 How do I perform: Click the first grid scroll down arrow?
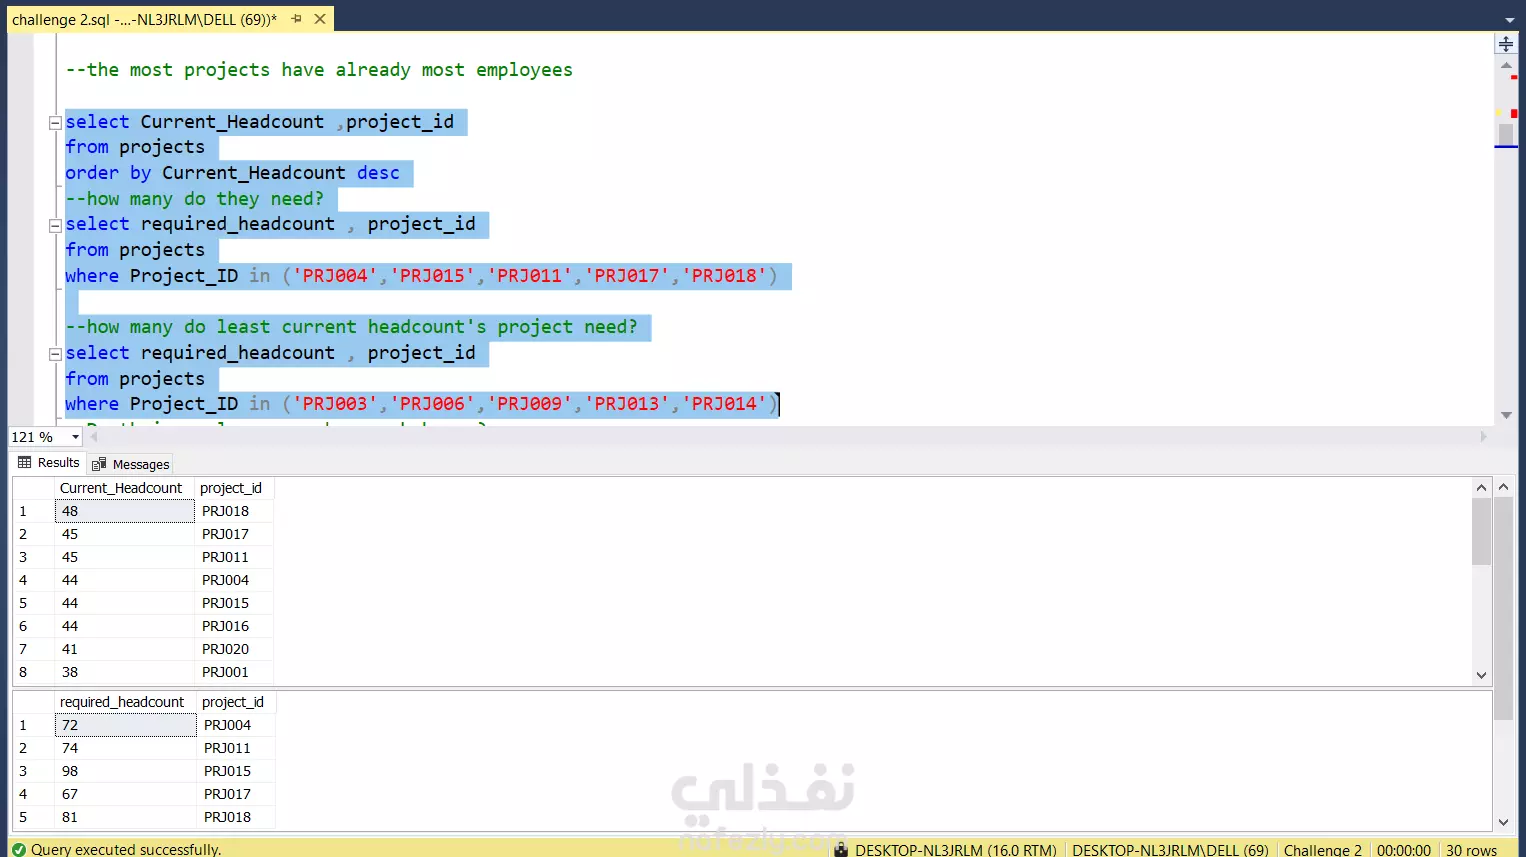(x=1481, y=675)
